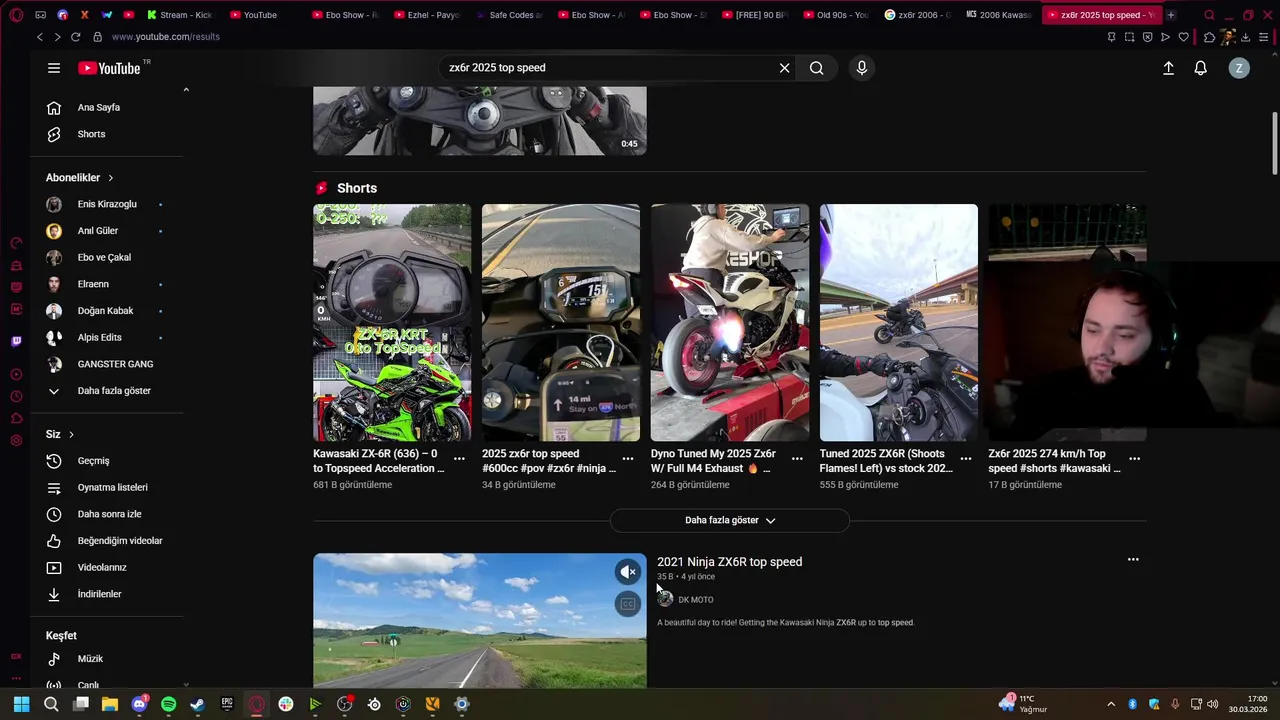Image resolution: width=1280 pixels, height=720 pixels.
Task: Open 2021 Ninja ZX6R top speed title
Action: [729, 562]
